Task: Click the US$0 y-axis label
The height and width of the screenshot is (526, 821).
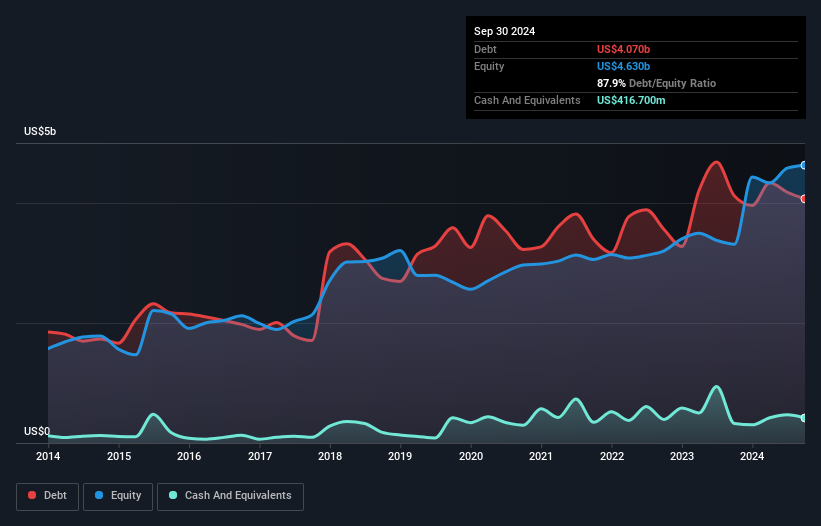Action: click(37, 431)
